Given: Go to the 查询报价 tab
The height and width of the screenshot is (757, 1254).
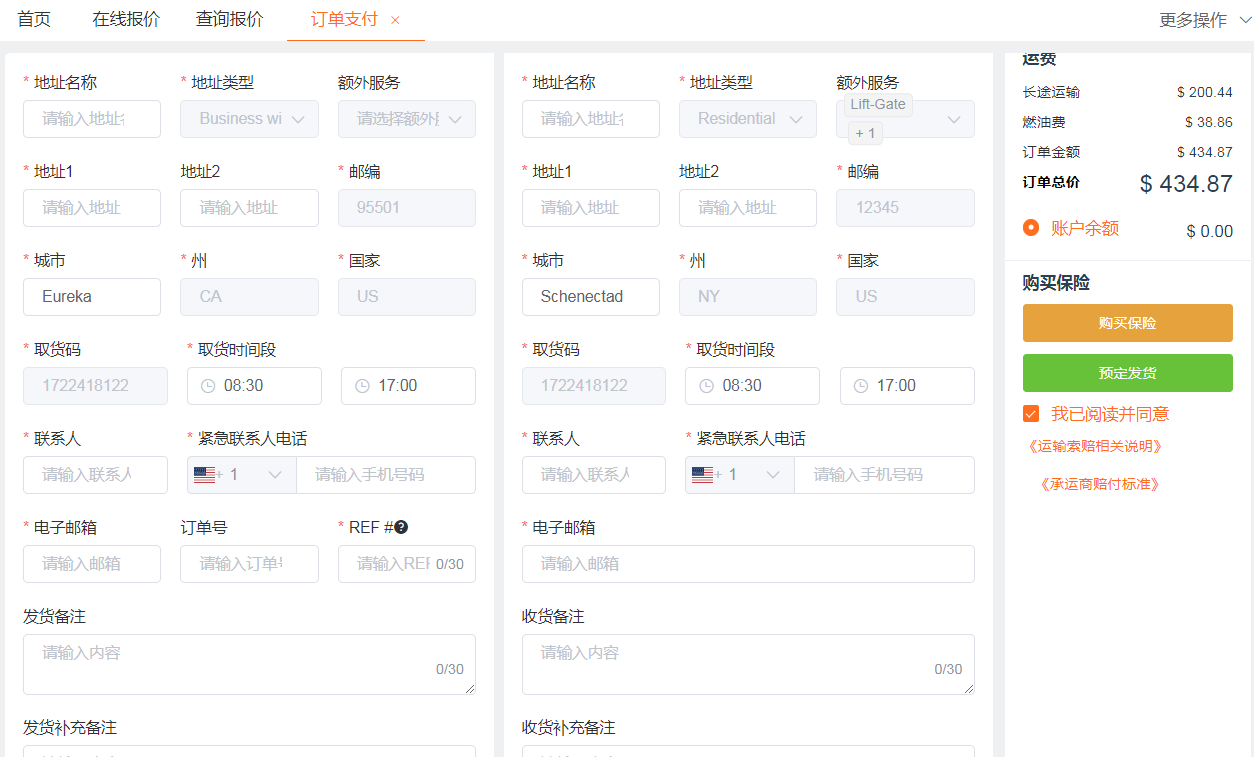Looking at the screenshot, I should pyautogui.click(x=229, y=19).
